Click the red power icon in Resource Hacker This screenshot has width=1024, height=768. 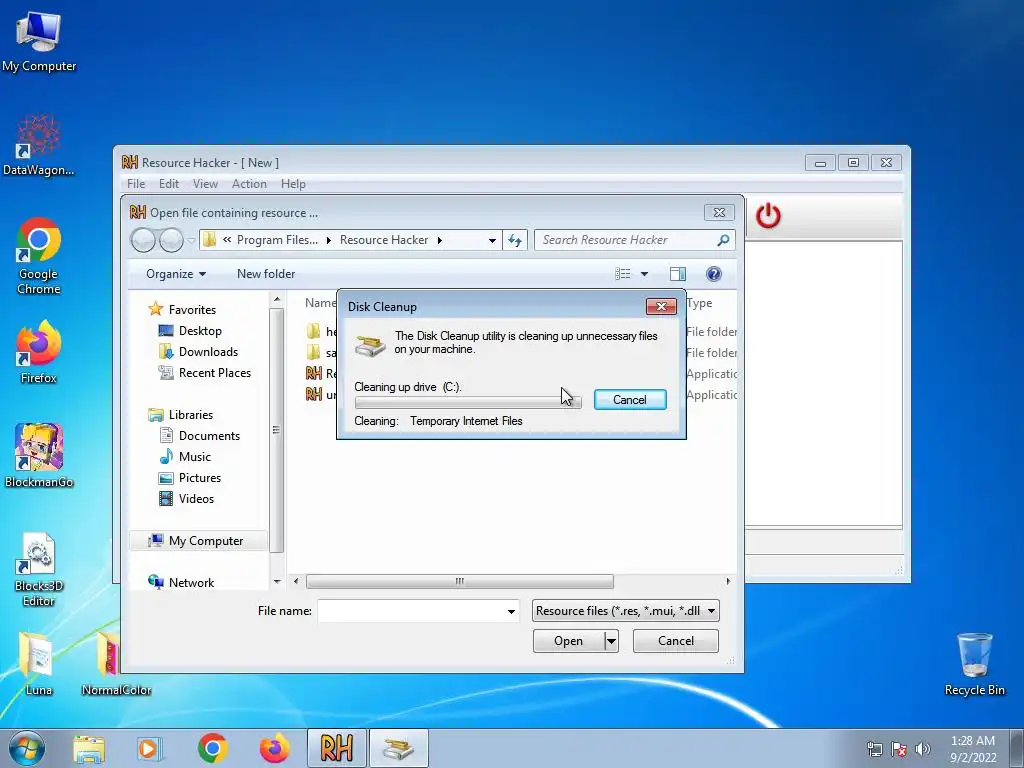[768, 216]
